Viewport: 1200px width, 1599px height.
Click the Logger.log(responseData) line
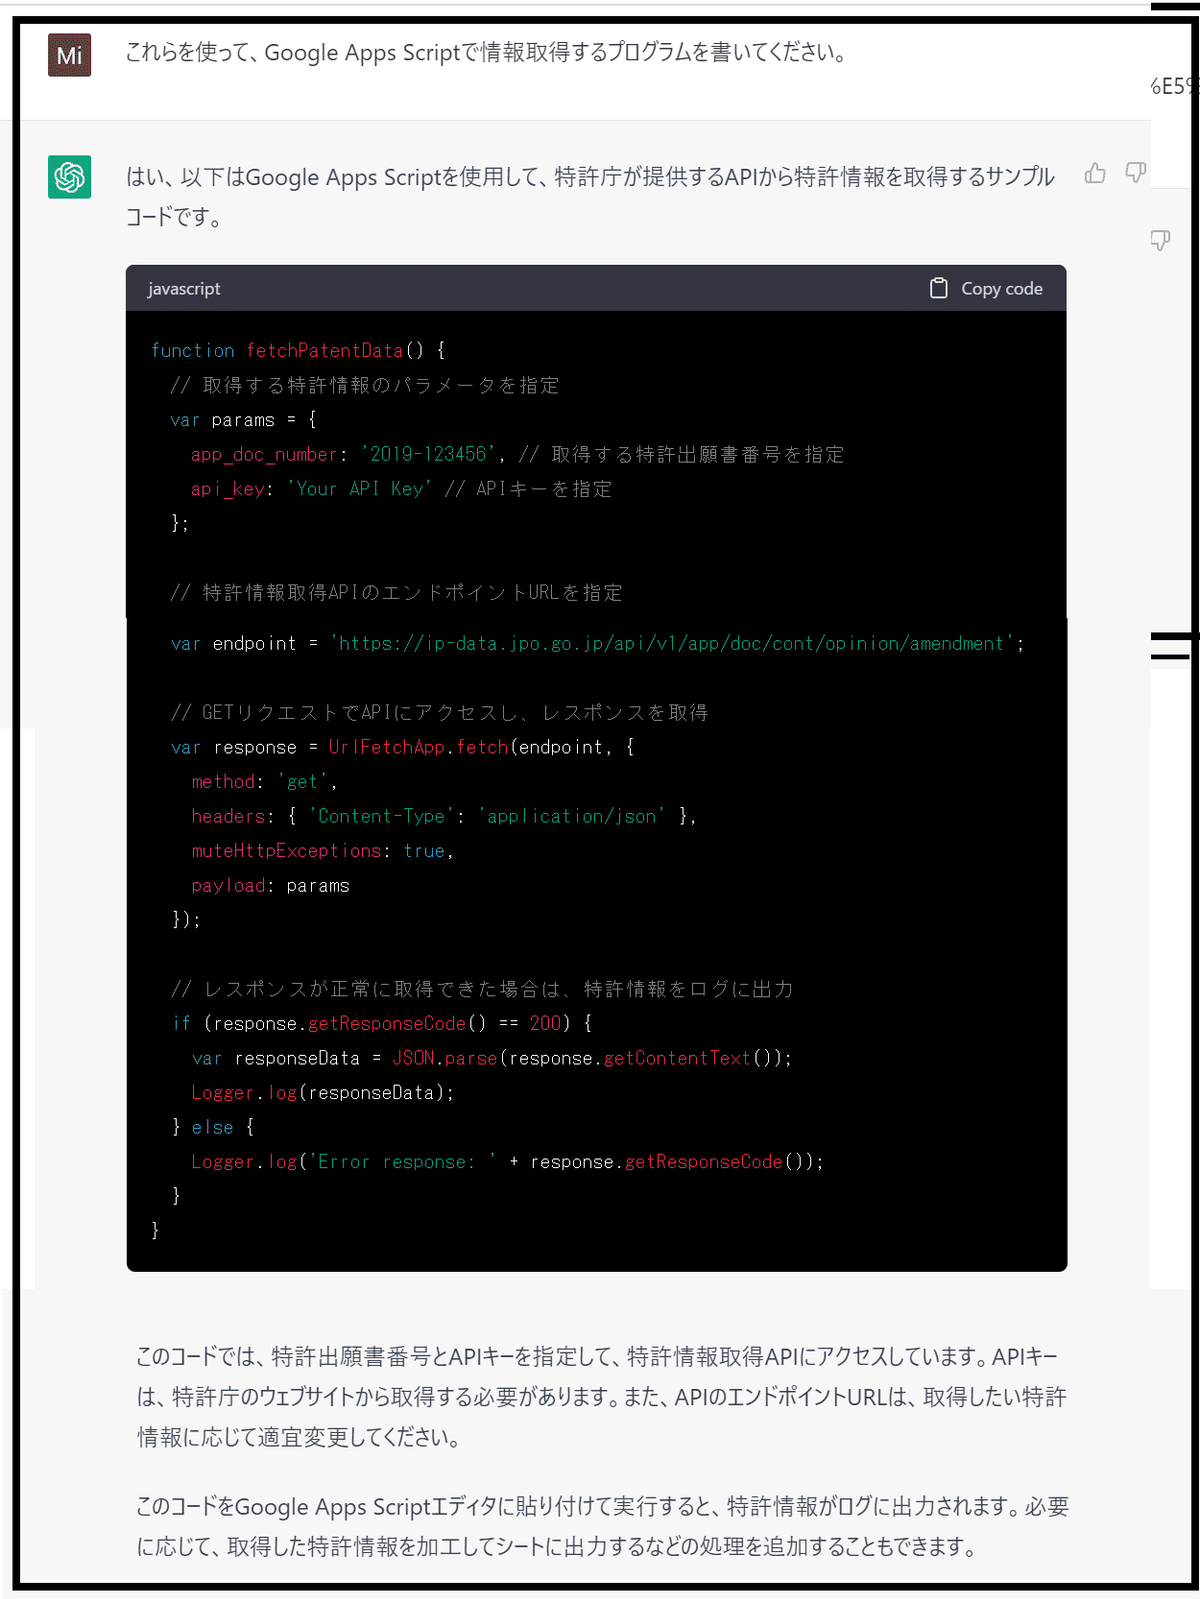[x=323, y=1092]
